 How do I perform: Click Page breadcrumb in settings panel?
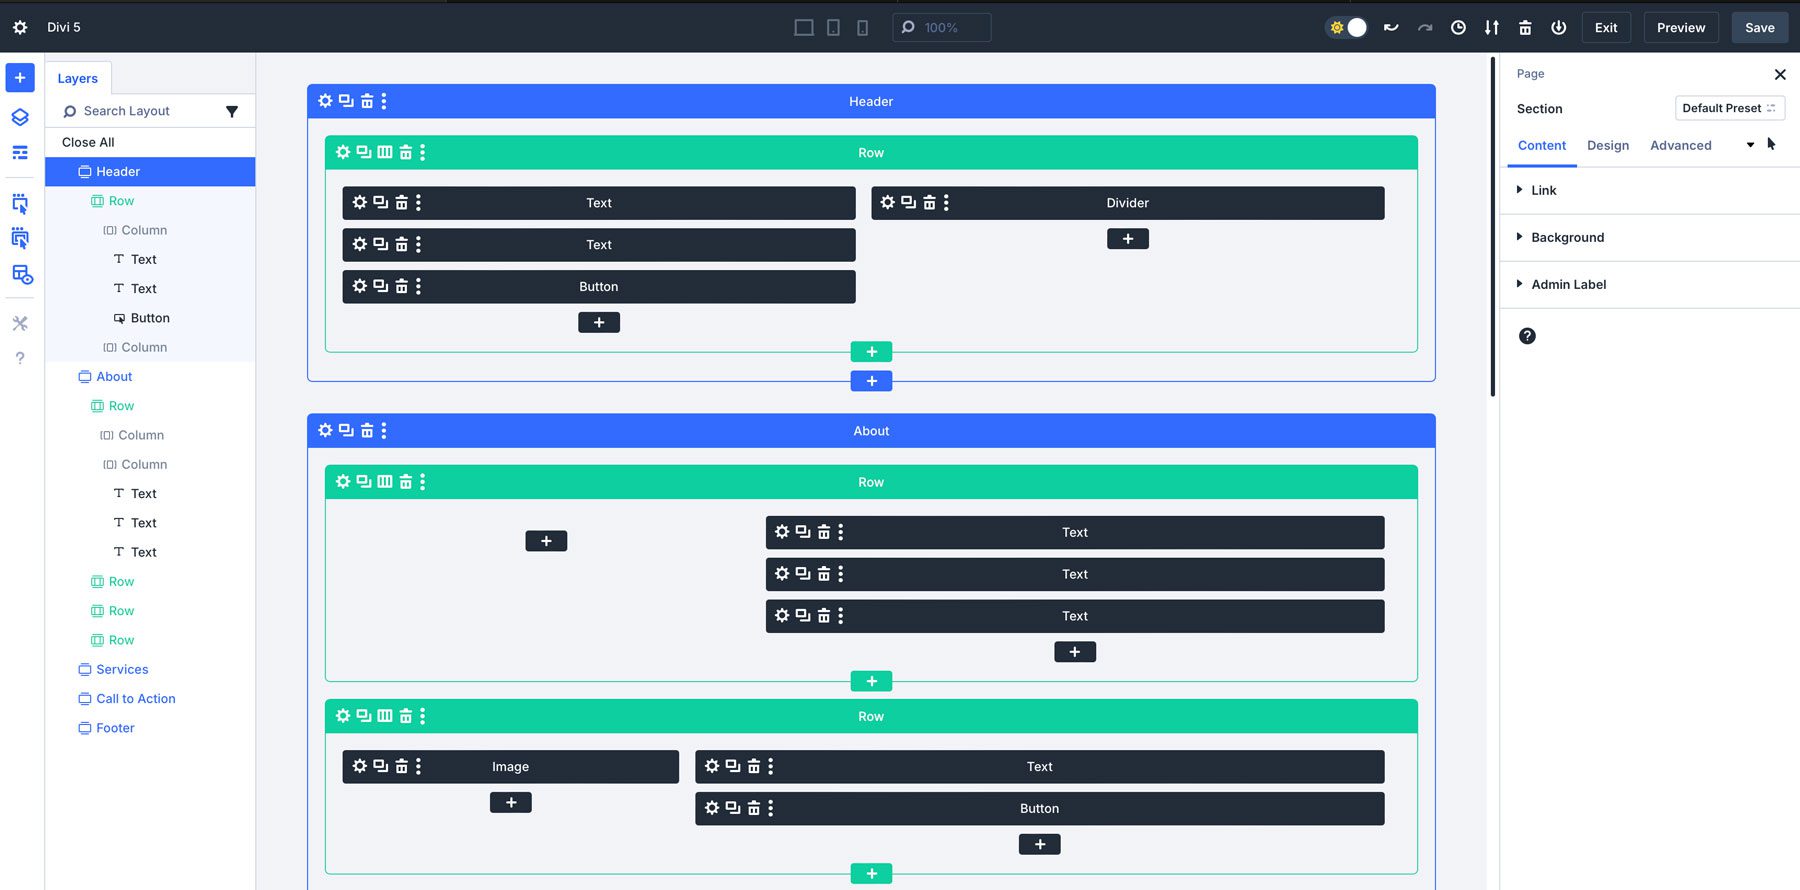tap(1530, 74)
